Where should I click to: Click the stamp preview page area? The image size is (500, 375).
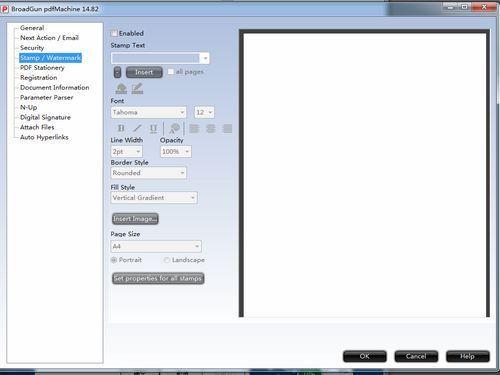(x=365, y=175)
